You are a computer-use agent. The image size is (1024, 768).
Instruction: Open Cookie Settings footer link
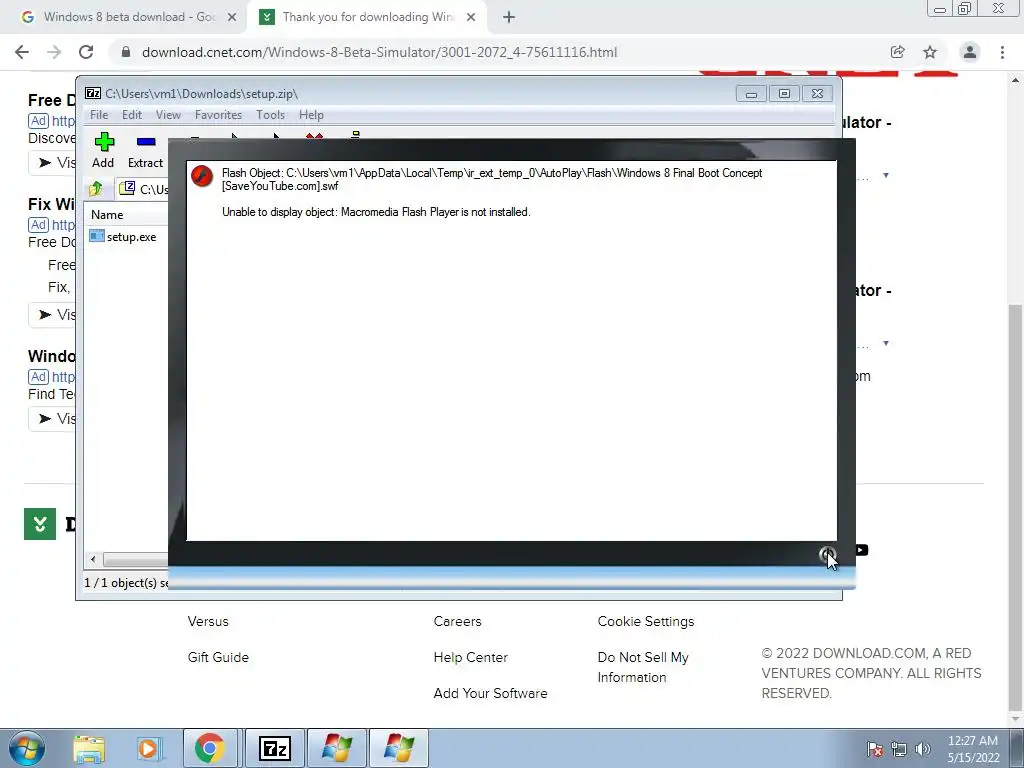(x=646, y=621)
